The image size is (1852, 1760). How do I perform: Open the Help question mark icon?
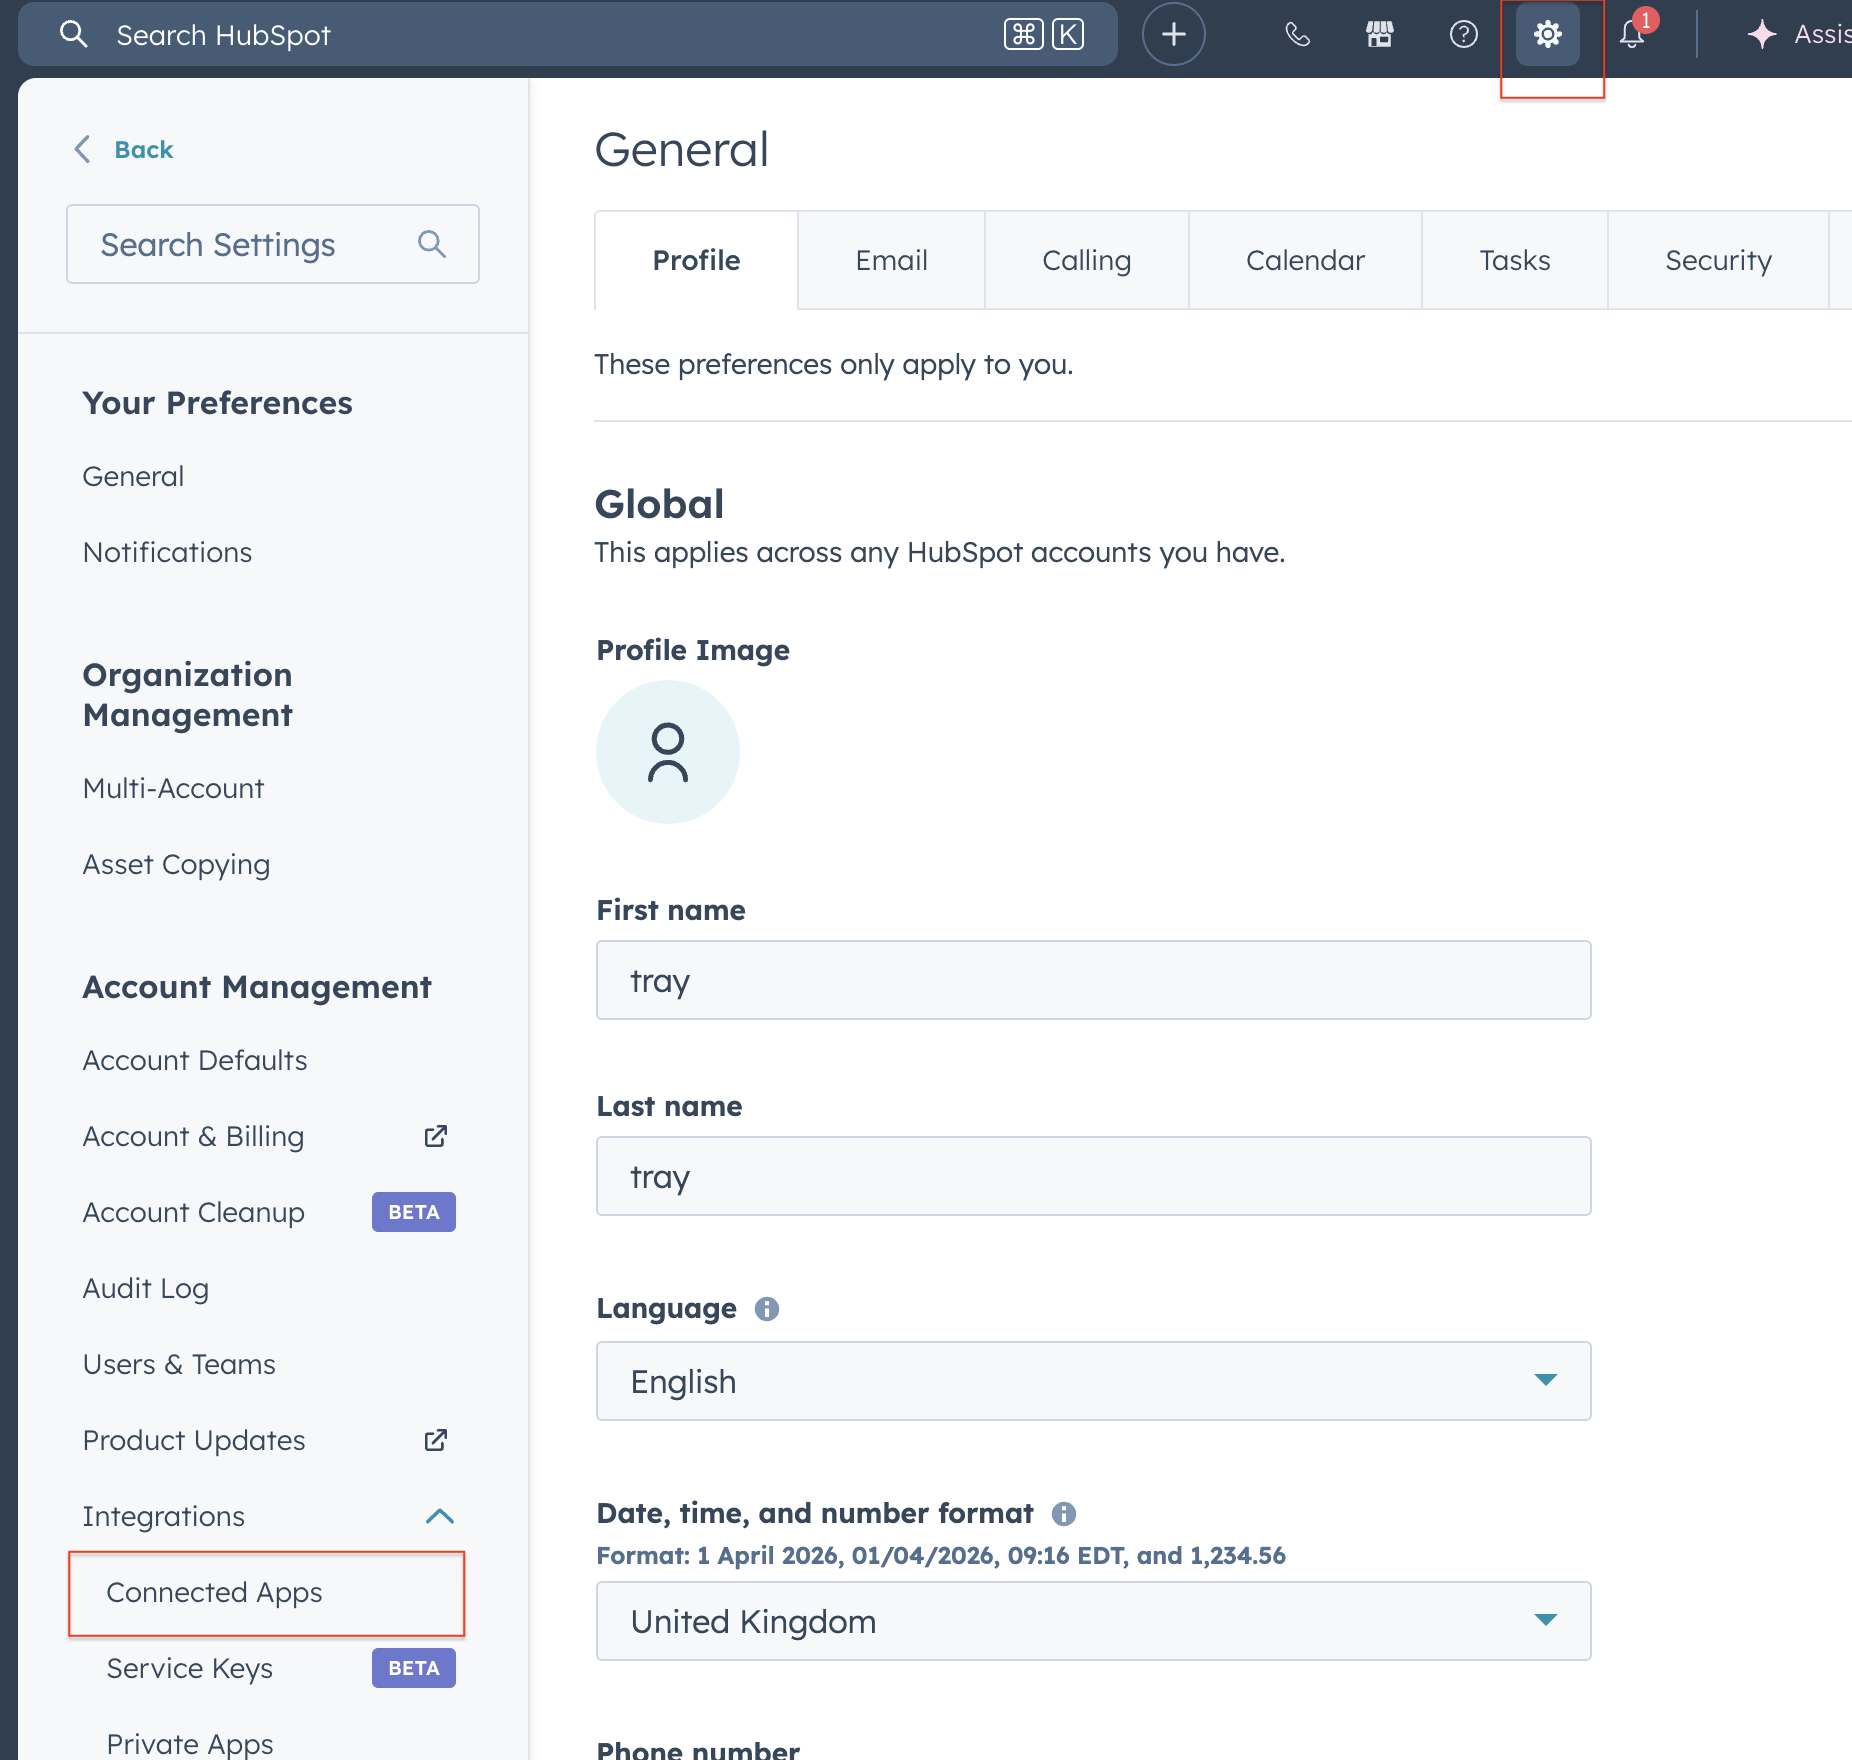tap(1462, 33)
